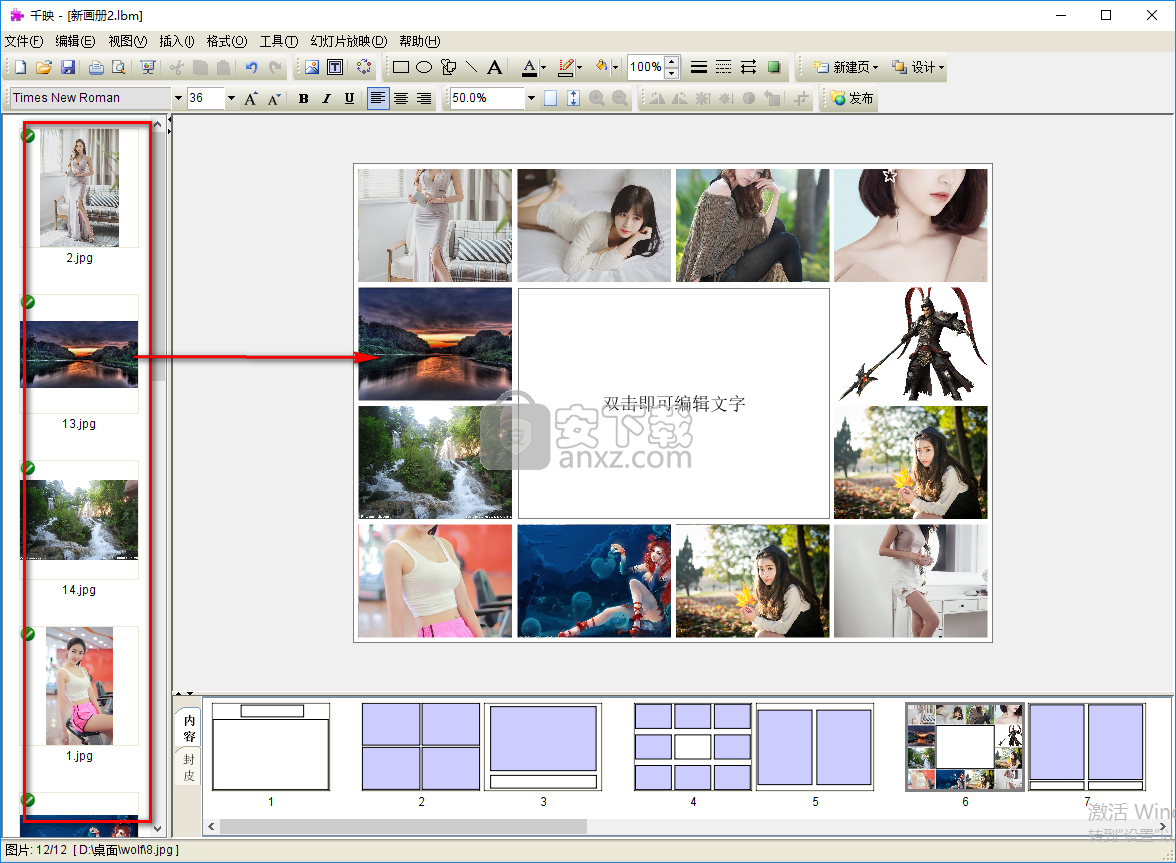Apply line color pencil icon

coord(566,67)
